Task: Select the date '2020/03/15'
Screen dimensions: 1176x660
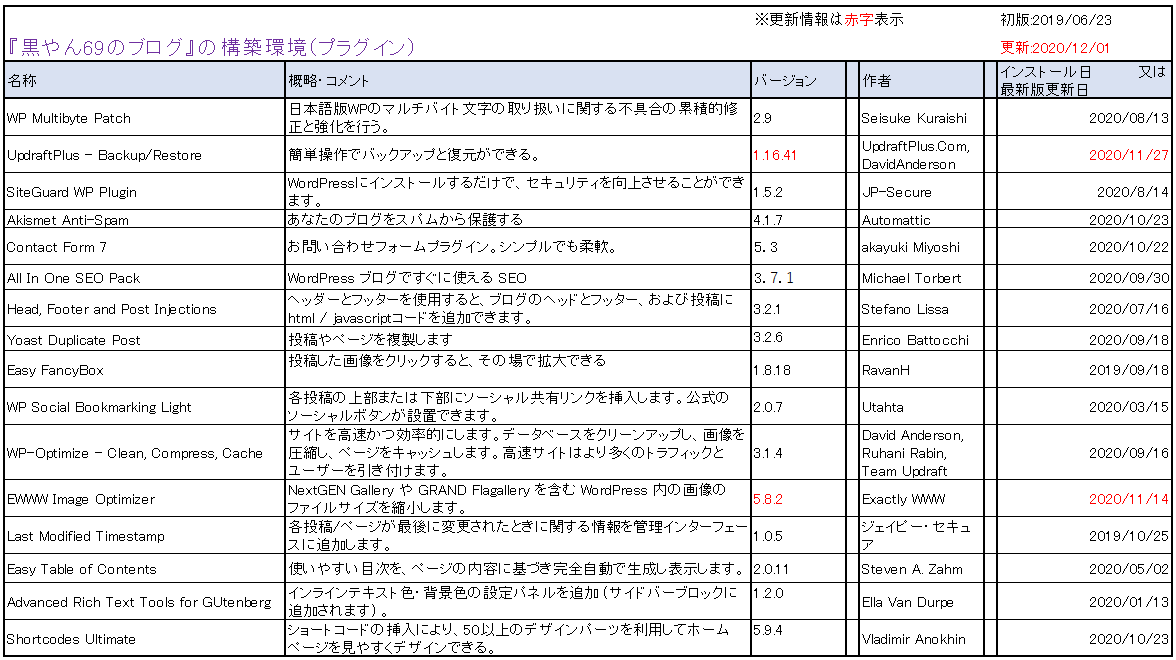Action: coord(1129,407)
